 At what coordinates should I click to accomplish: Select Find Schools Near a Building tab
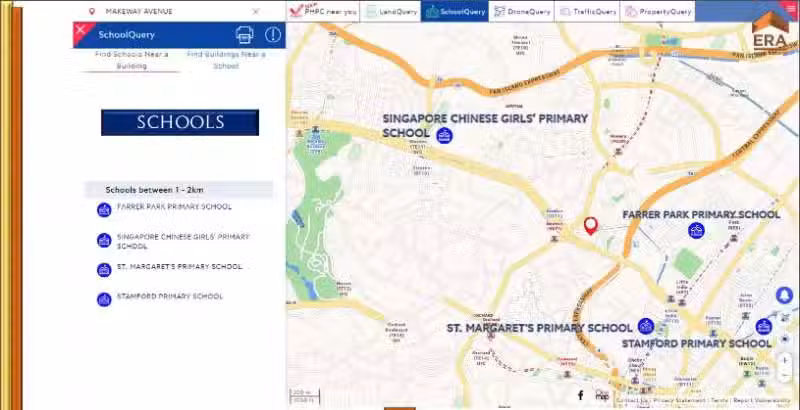click(131, 60)
